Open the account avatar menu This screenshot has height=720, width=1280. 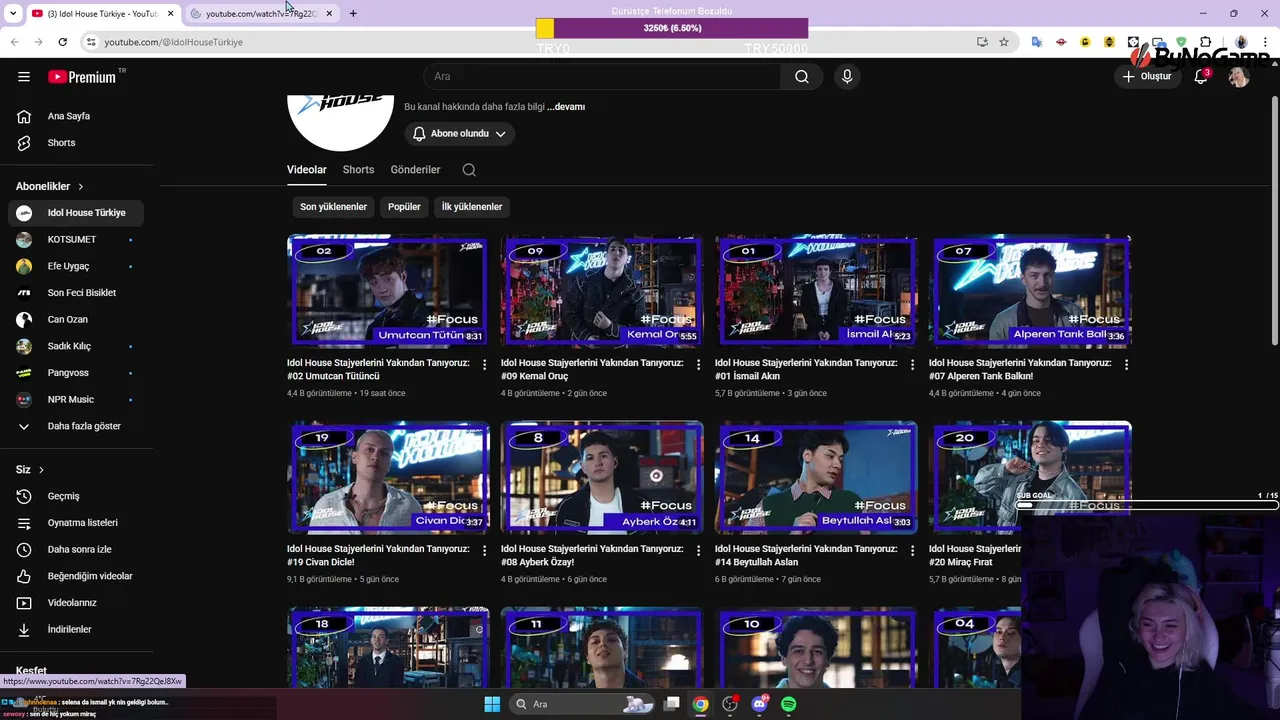click(1239, 76)
